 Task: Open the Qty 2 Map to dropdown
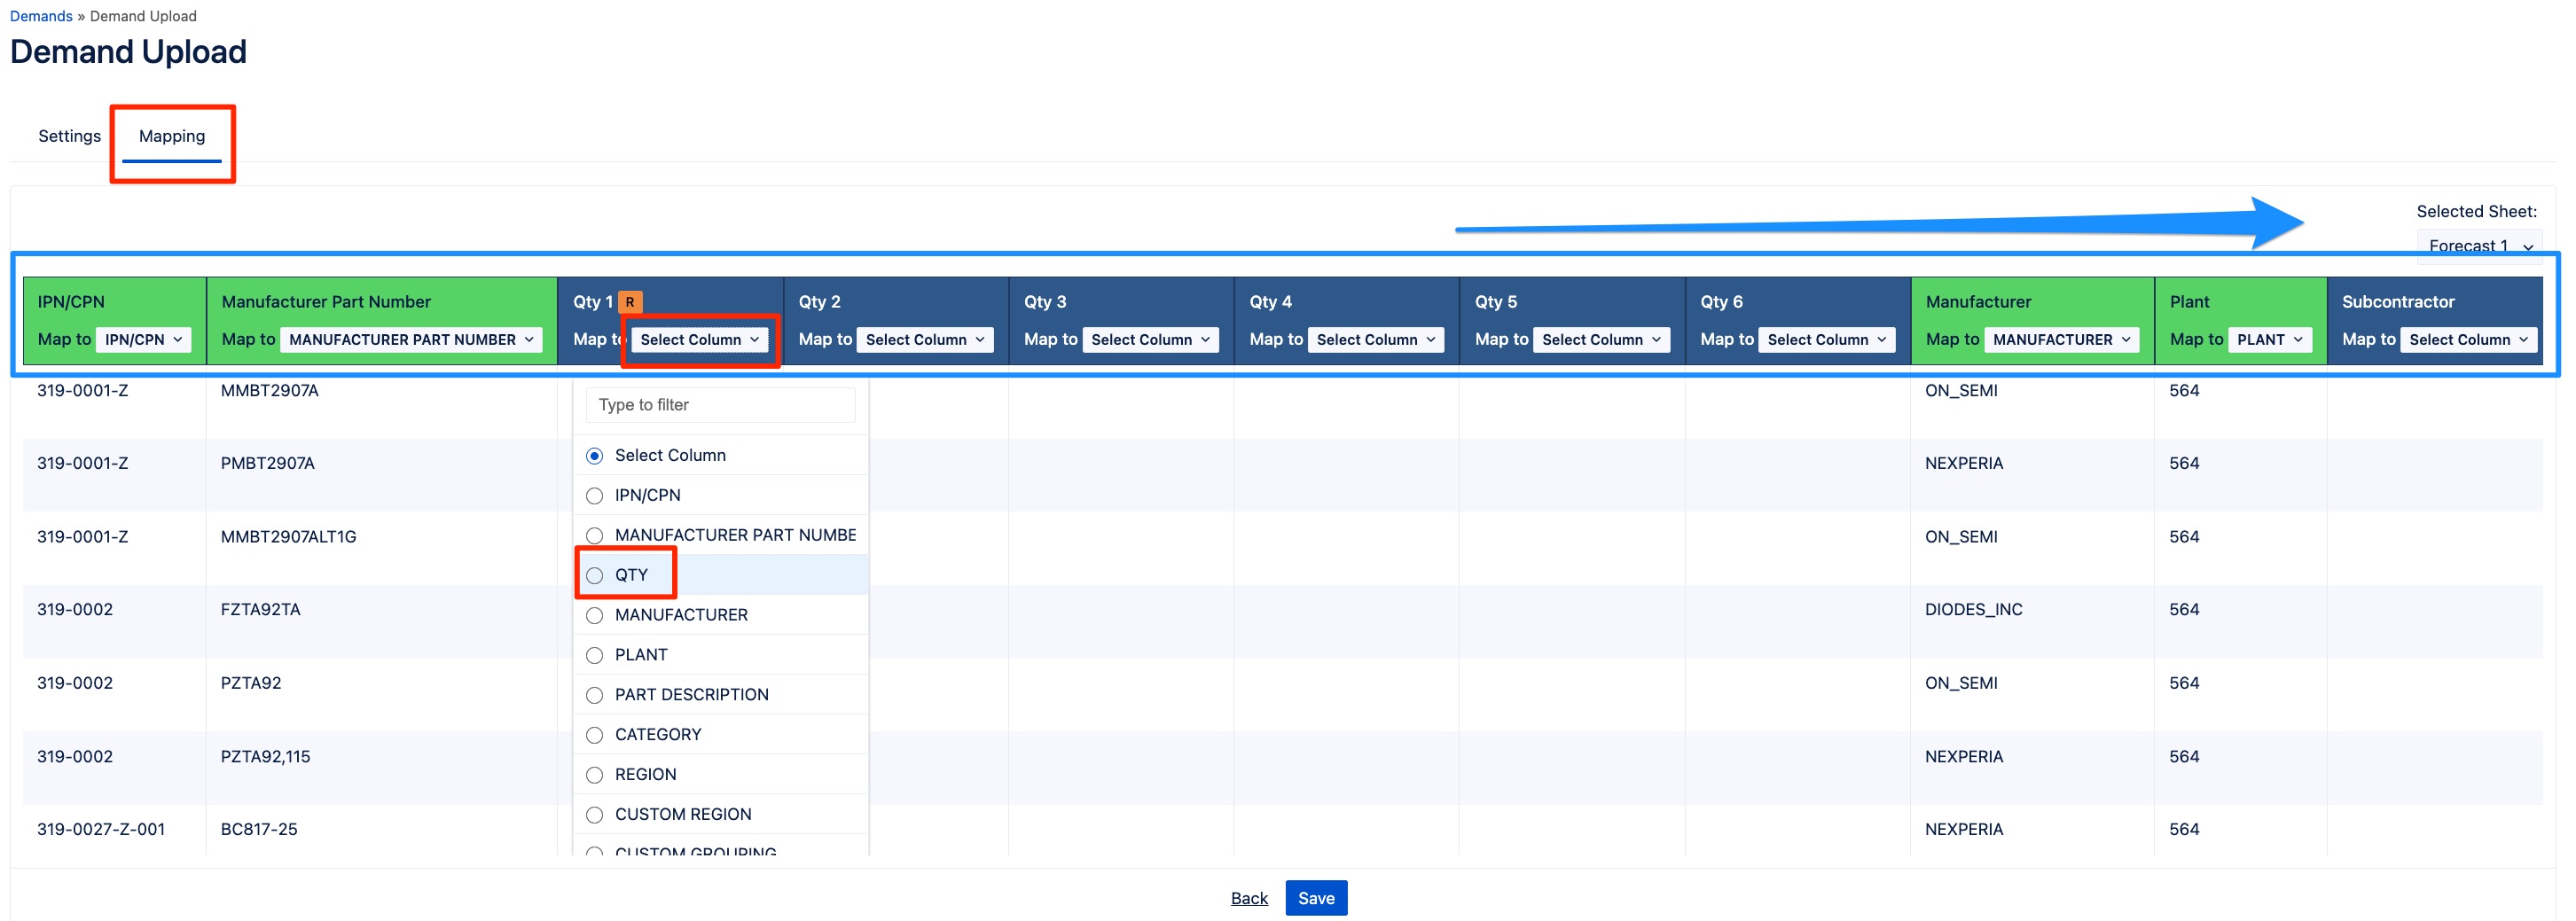point(924,340)
